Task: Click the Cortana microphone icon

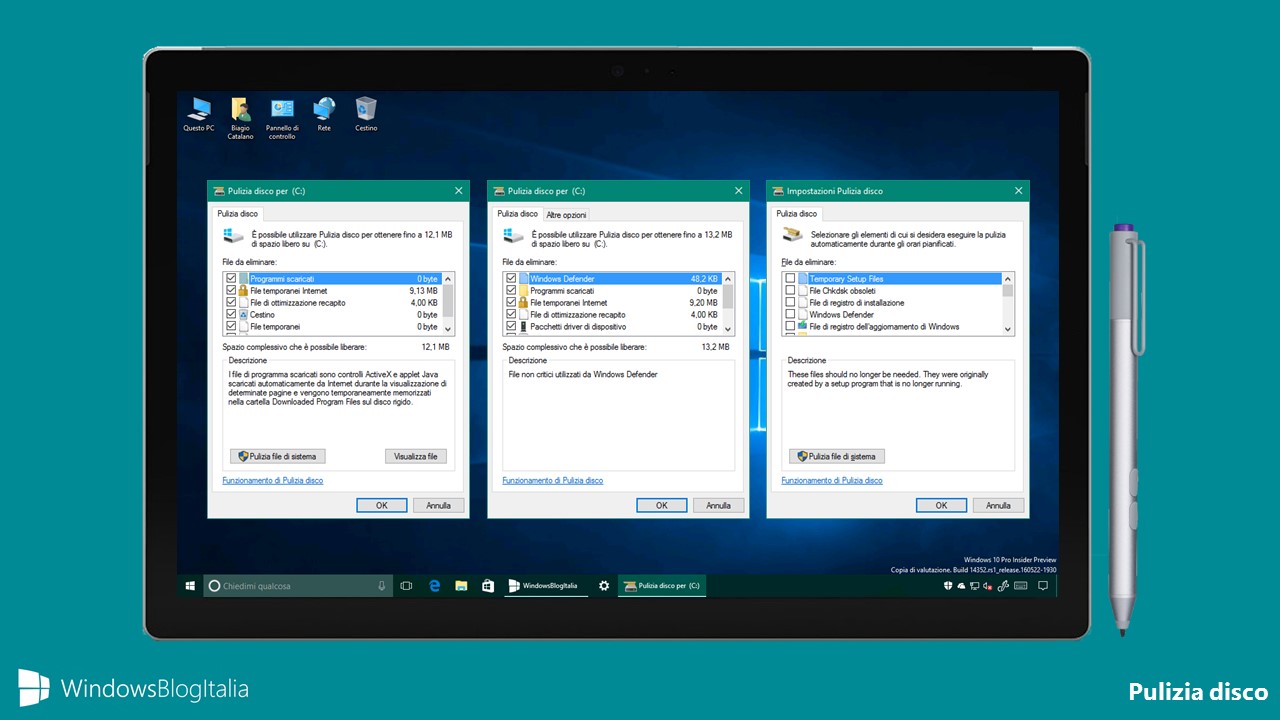Action: click(x=381, y=586)
